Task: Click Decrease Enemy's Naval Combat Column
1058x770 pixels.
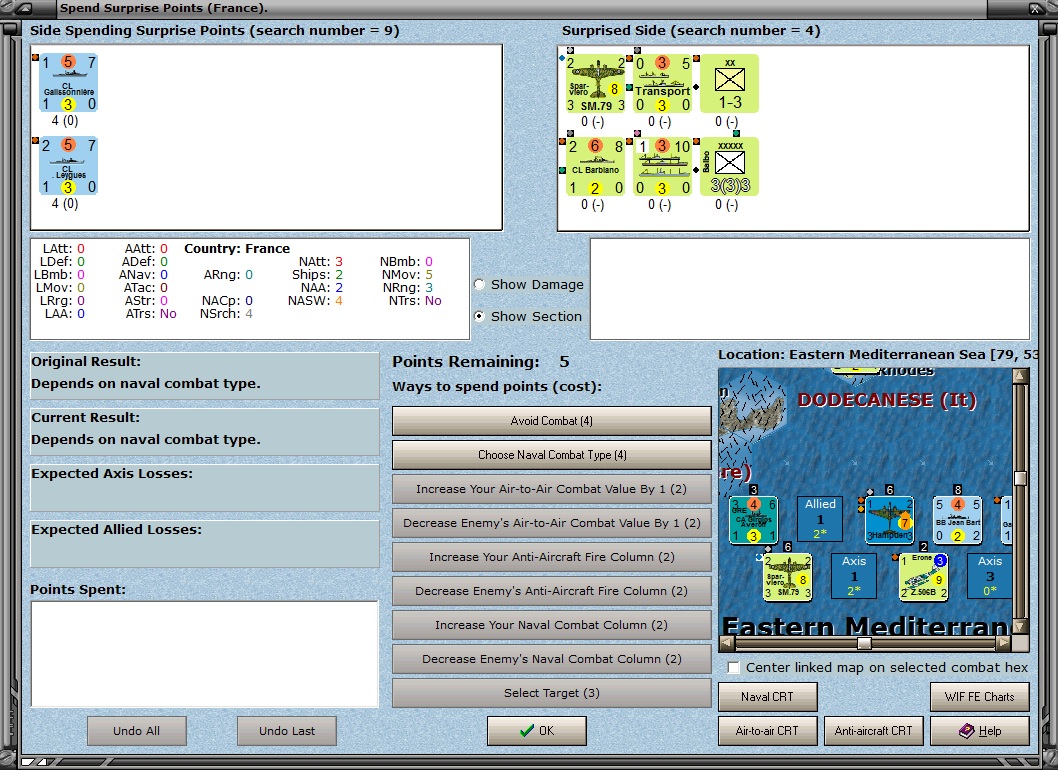Action: coord(551,659)
